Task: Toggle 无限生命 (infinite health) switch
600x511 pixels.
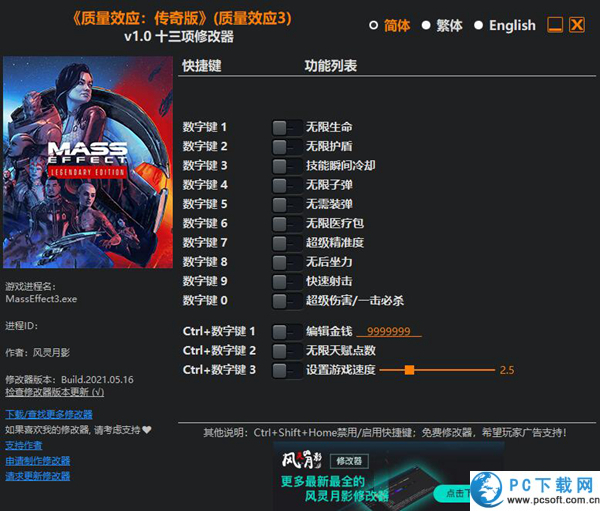Action: coord(287,127)
